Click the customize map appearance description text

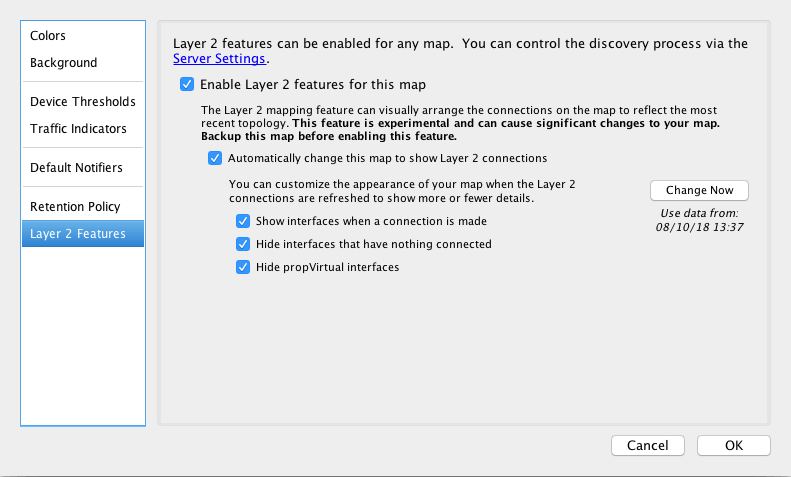coord(402,191)
